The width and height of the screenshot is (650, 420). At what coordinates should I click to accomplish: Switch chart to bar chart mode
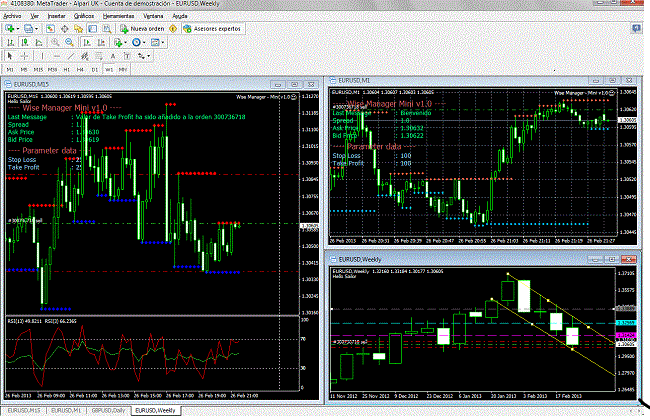point(11,42)
